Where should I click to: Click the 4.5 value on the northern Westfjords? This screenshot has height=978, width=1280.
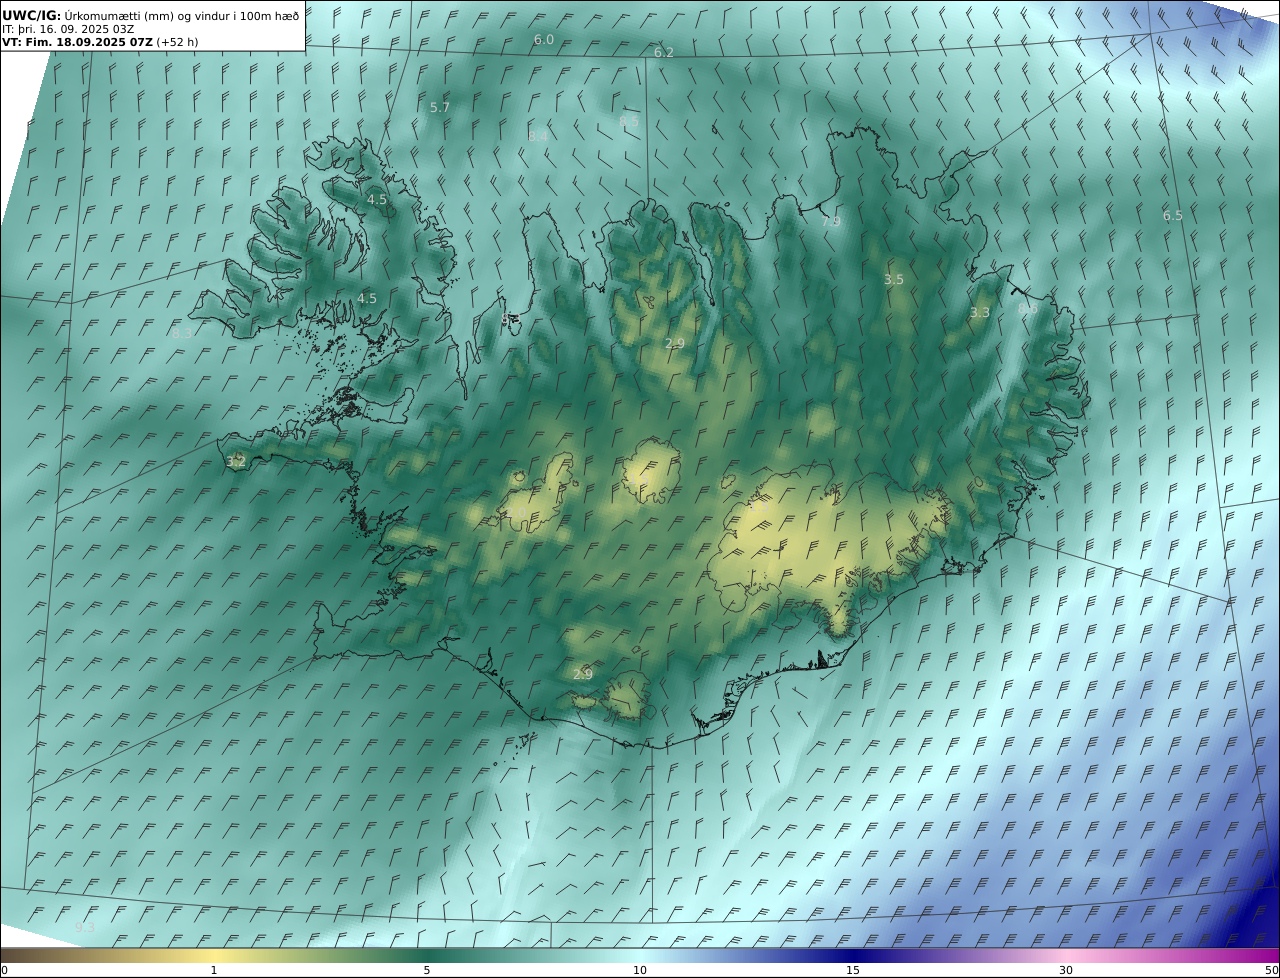point(377,200)
